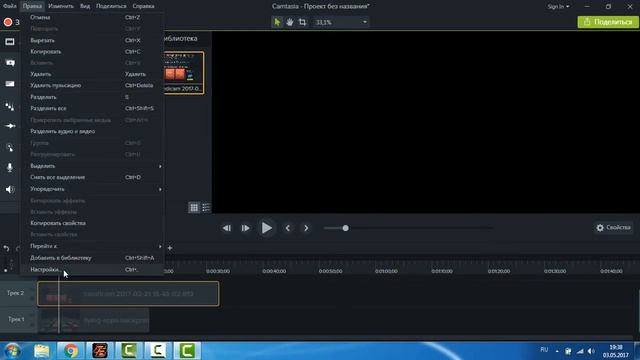640x360 pixels.
Task: Start recording with the red record button
Action: (8, 22)
